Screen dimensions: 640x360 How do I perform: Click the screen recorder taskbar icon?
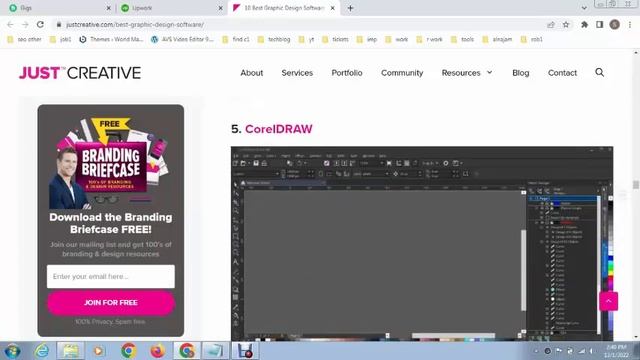point(245,351)
